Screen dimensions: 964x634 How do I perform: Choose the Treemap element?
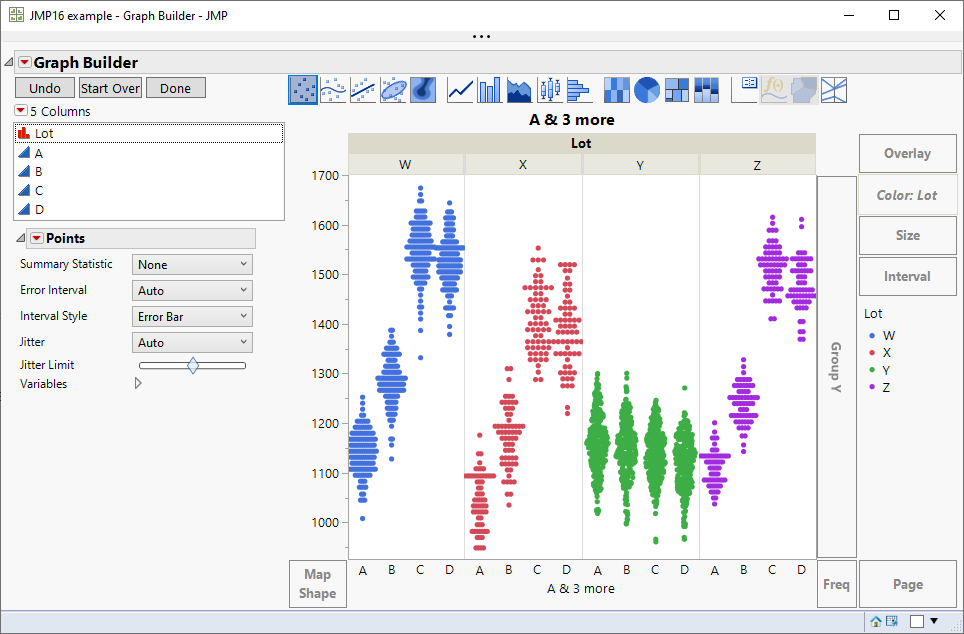coord(676,89)
